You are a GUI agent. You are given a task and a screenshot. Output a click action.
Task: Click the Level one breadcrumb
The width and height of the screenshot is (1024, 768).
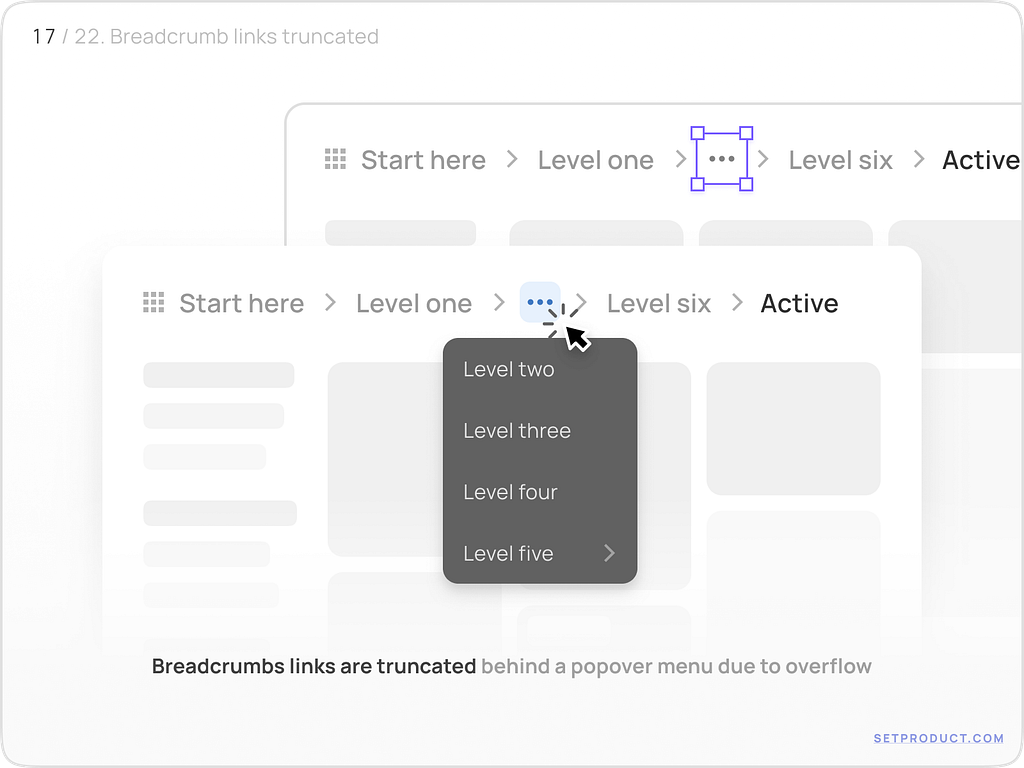pyautogui.click(x=414, y=303)
